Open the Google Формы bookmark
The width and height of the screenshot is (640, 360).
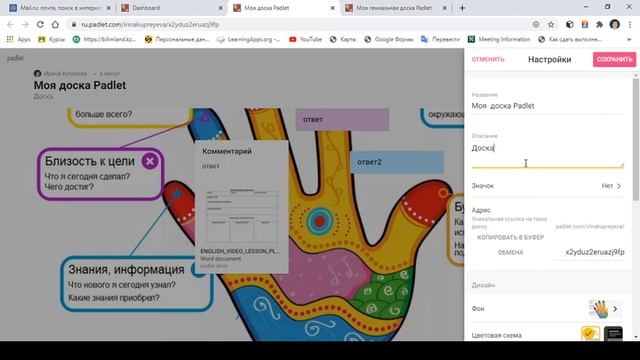point(389,39)
